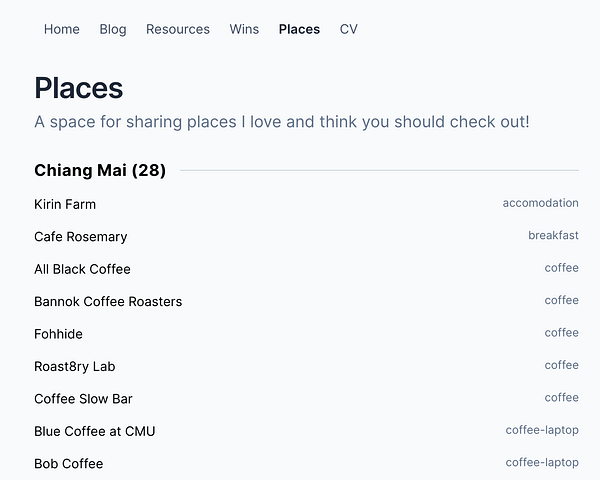Open the CV page
The width and height of the screenshot is (600, 480).
[348, 29]
